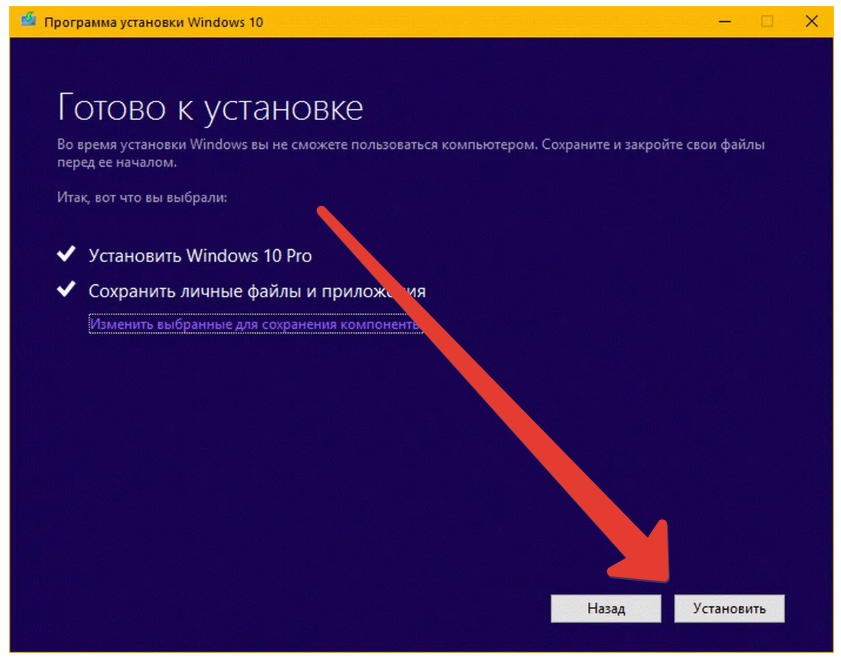Click checkmark beside Сохранить личные файлы
The height and width of the screenshot is (660, 841).
(67, 289)
